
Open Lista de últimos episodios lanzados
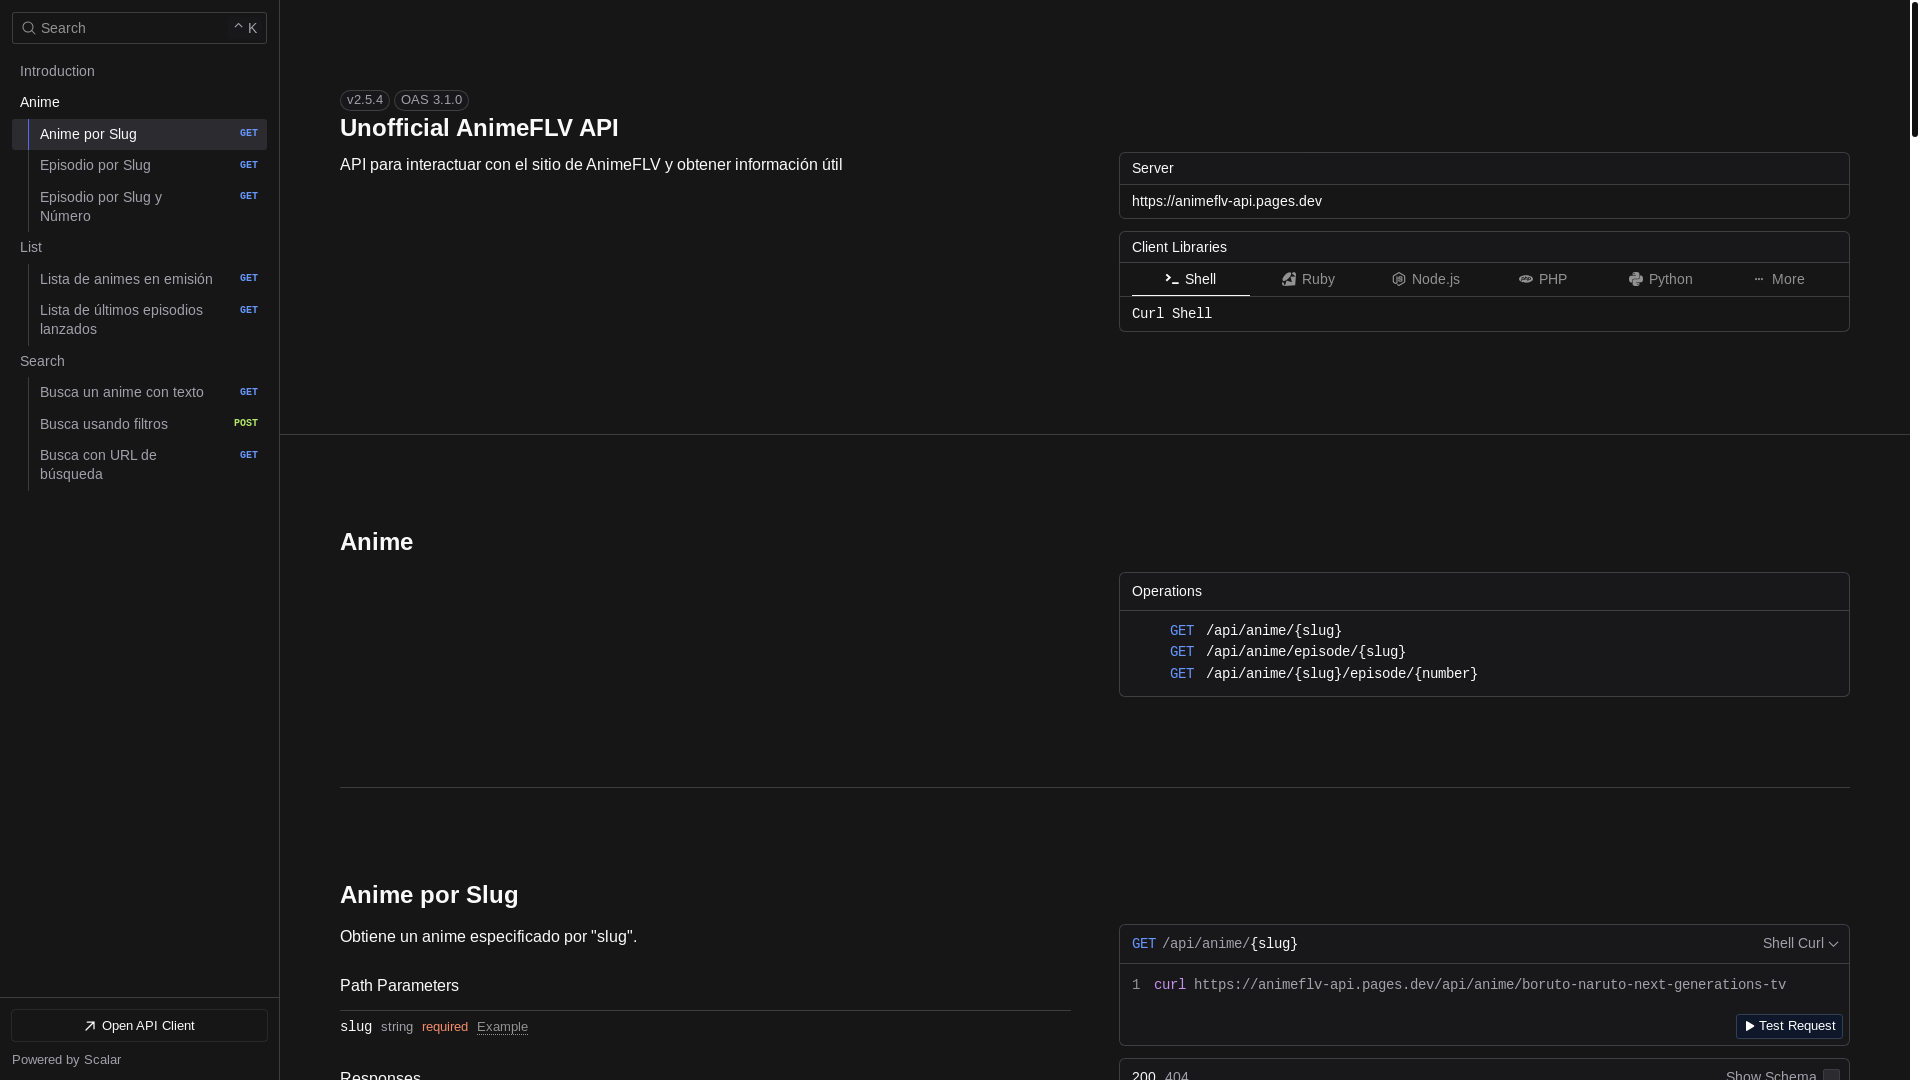tap(139, 319)
